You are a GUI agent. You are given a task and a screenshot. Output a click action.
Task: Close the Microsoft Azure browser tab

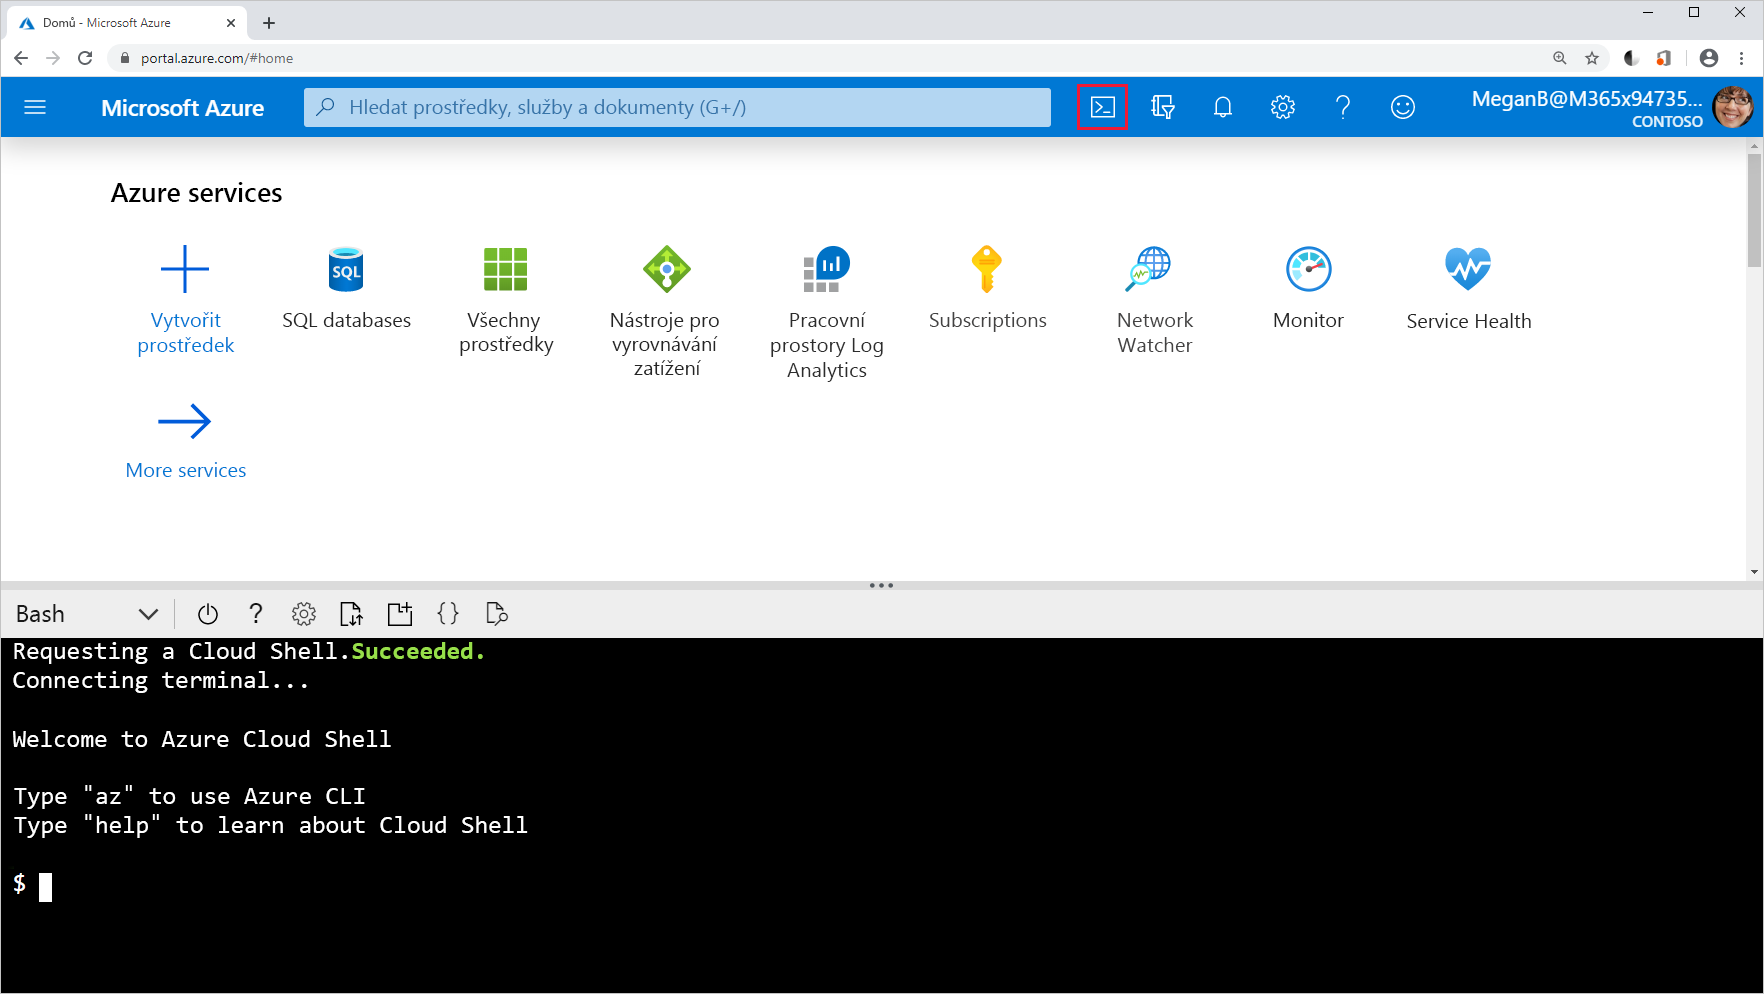(231, 23)
